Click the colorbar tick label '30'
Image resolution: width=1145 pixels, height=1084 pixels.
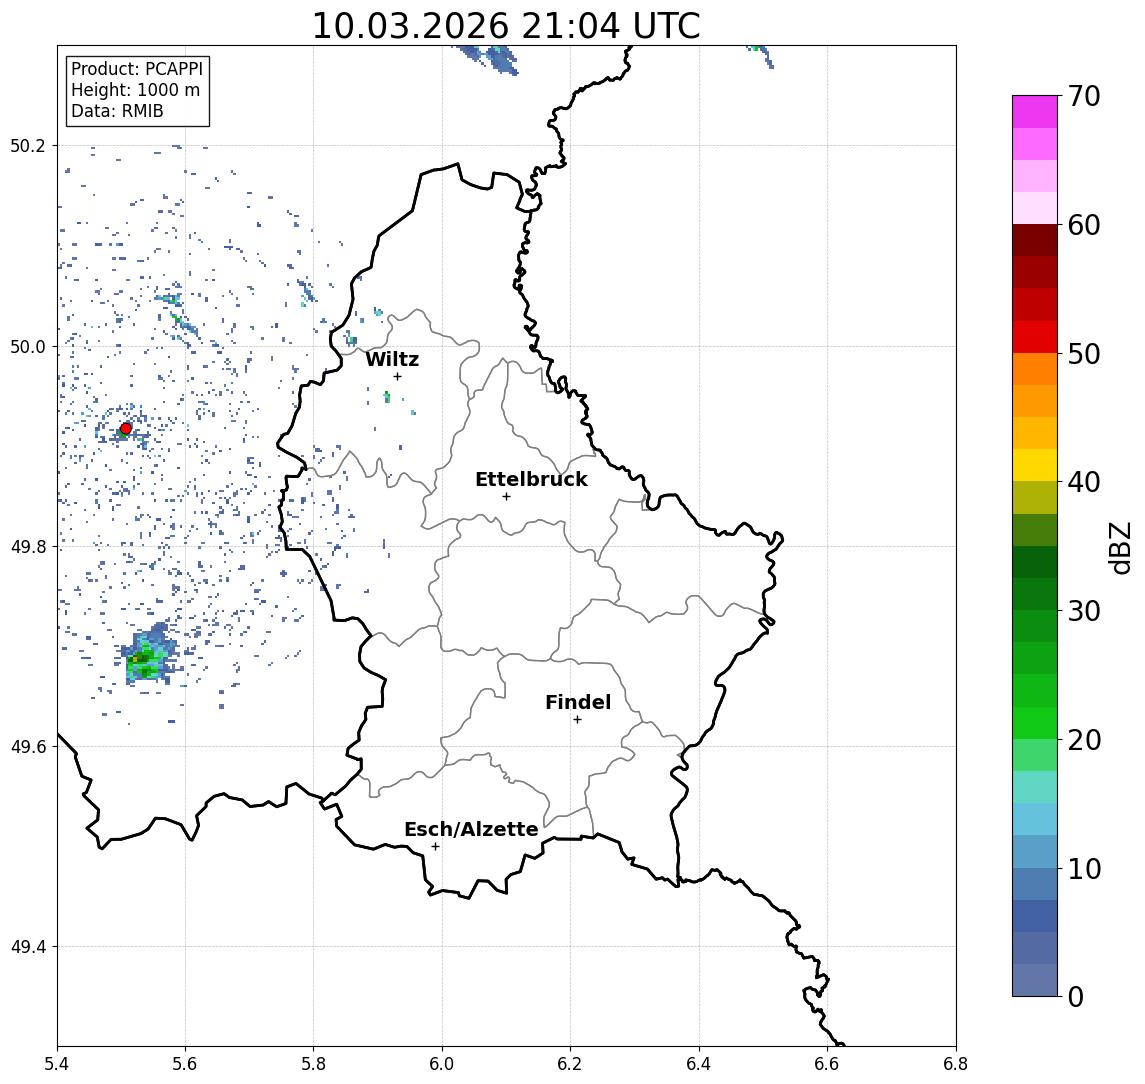click(x=1084, y=611)
